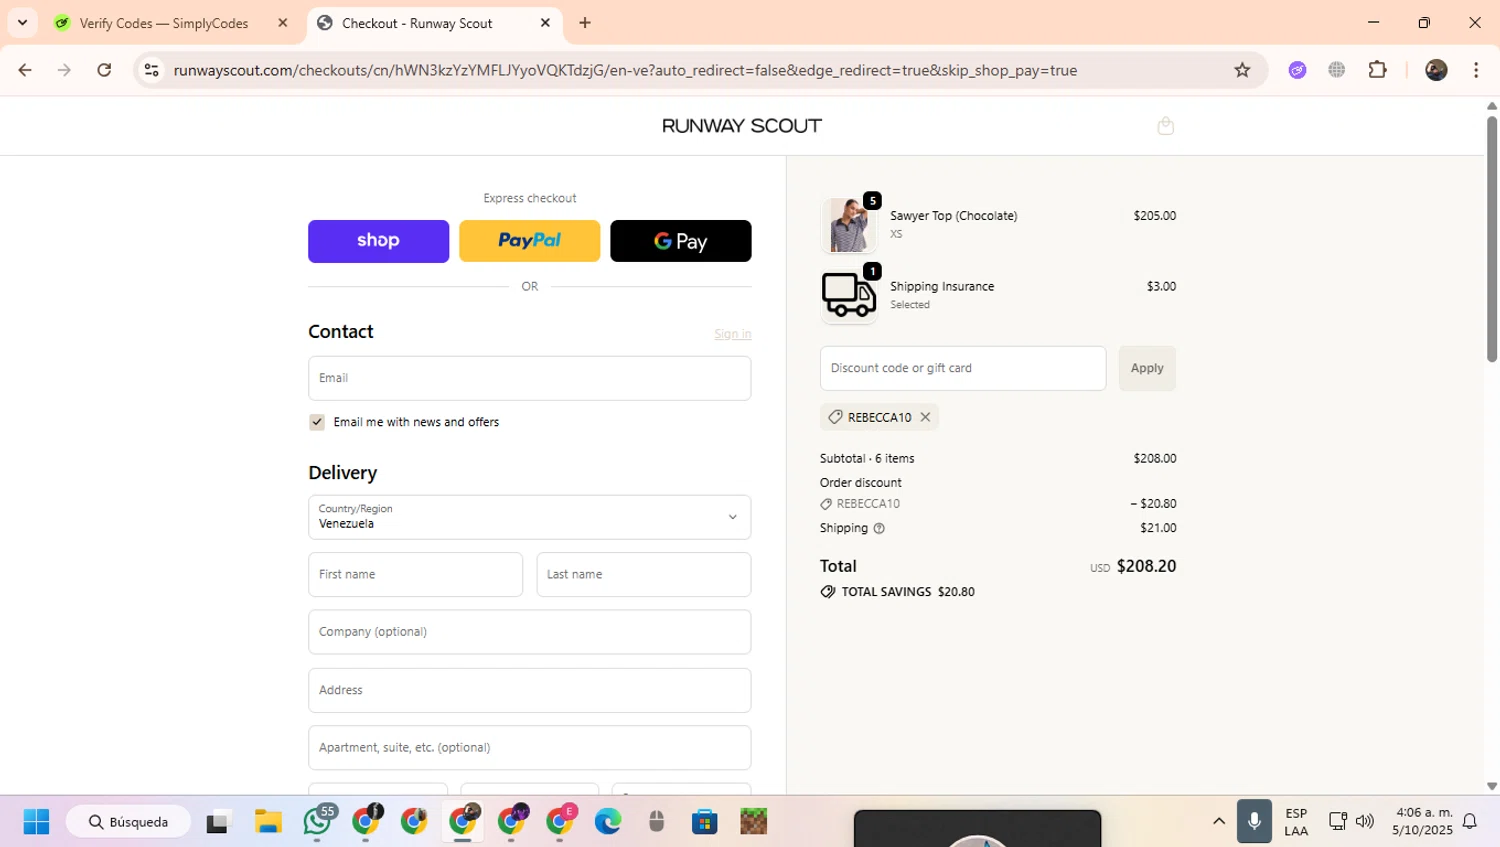Click the page vertical scrollbar
Viewport: 1500px width, 847px height.
coord(1491,240)
